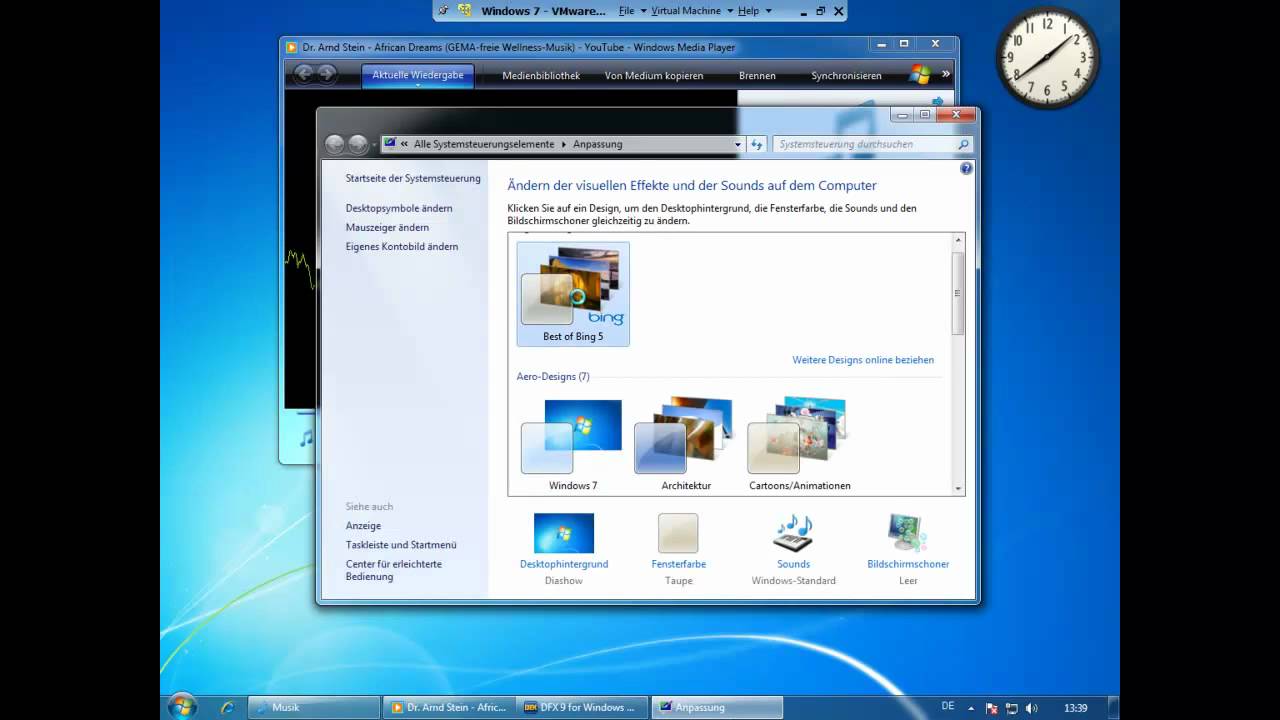
Task: Click the taskbar clock 13:39
Action: click(1076, 708)
